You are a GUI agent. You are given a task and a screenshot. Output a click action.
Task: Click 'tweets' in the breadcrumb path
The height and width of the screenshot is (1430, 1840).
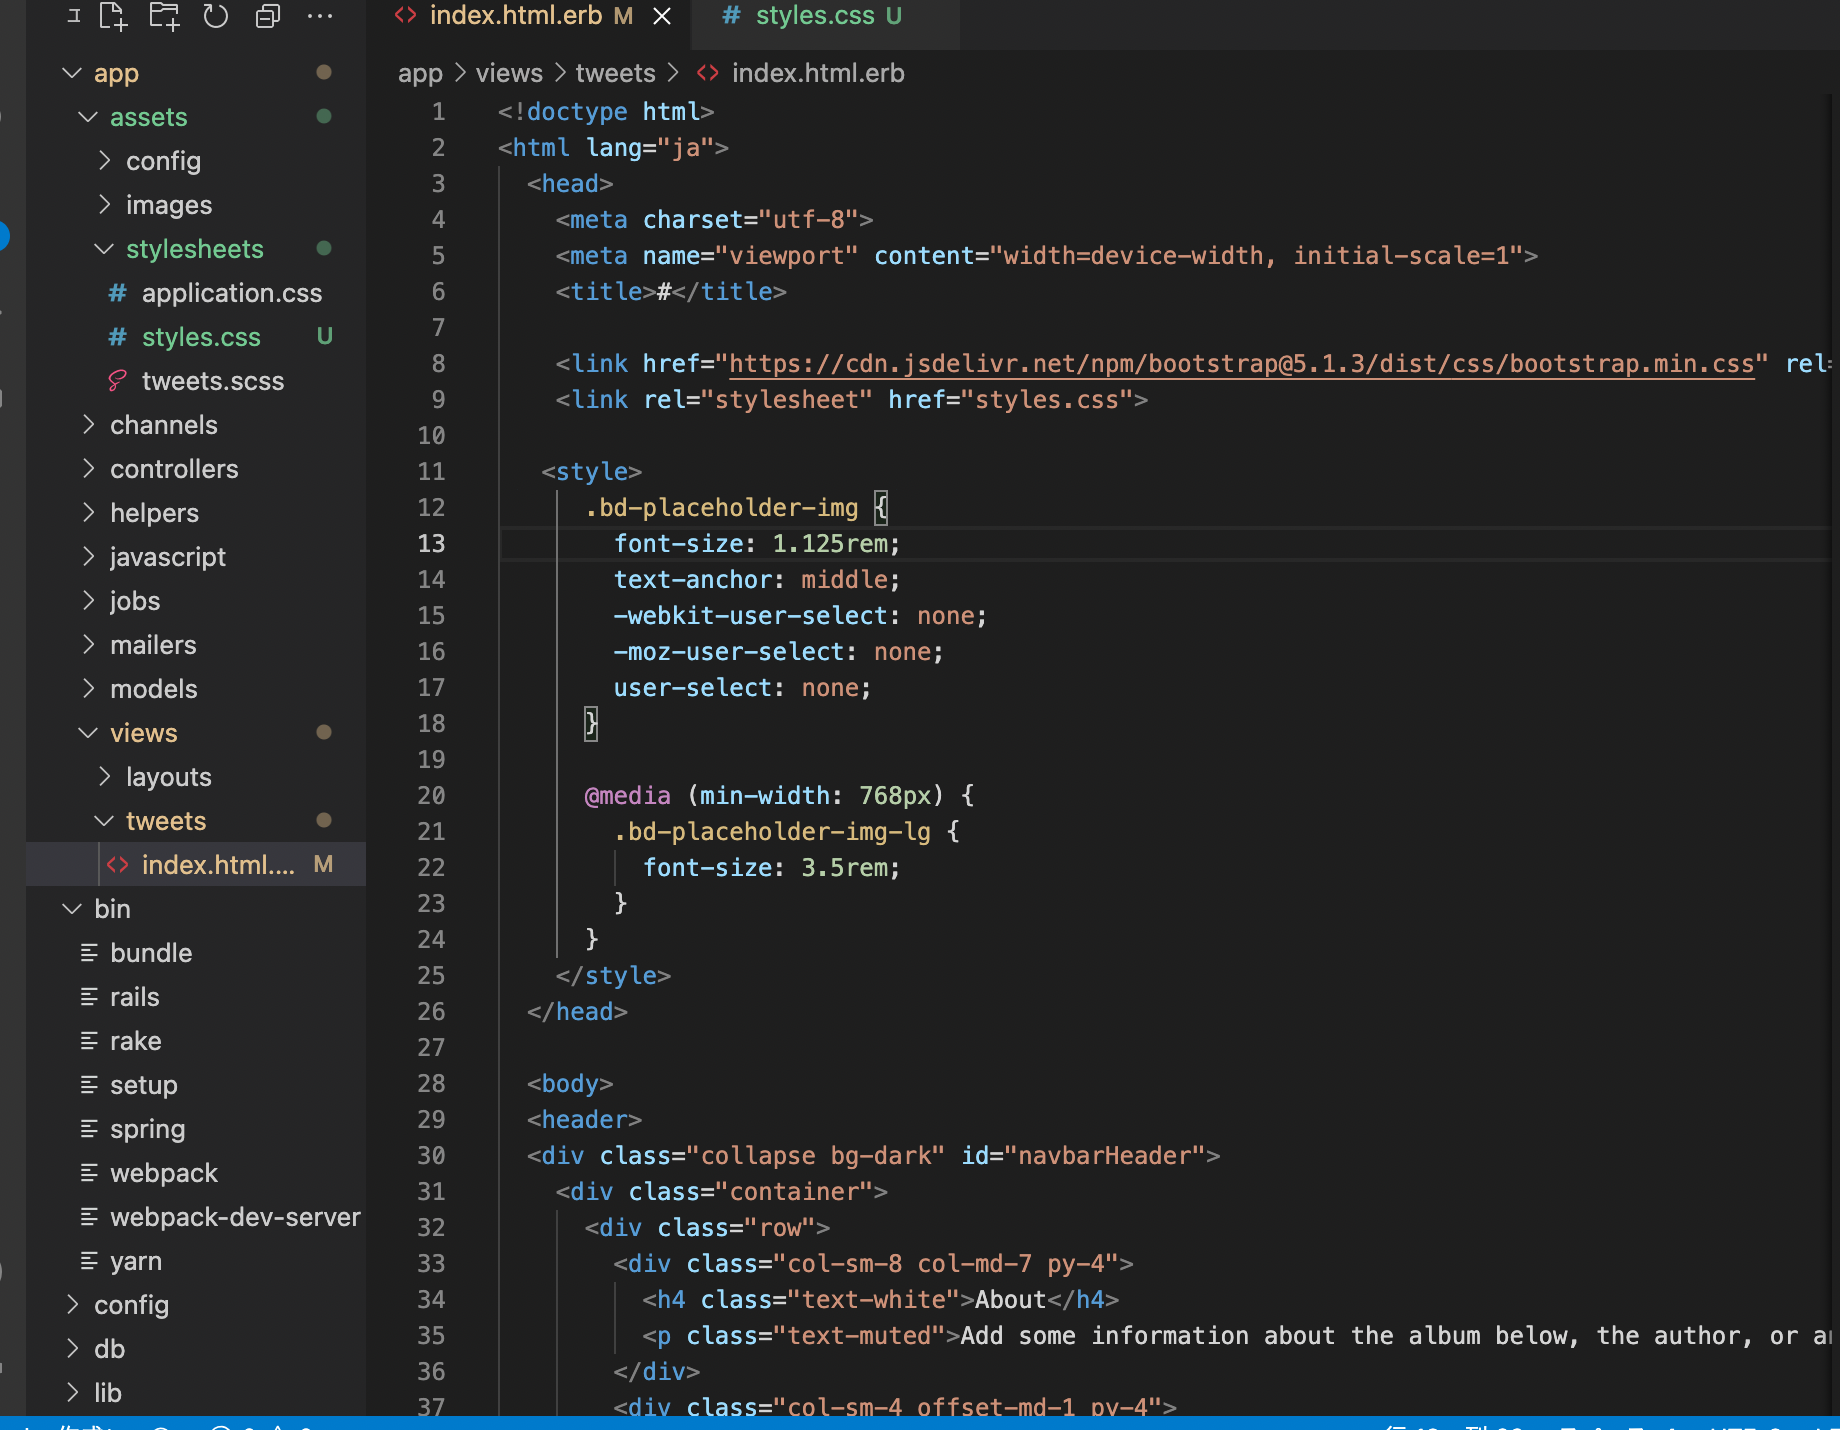[x=615, y=73]
